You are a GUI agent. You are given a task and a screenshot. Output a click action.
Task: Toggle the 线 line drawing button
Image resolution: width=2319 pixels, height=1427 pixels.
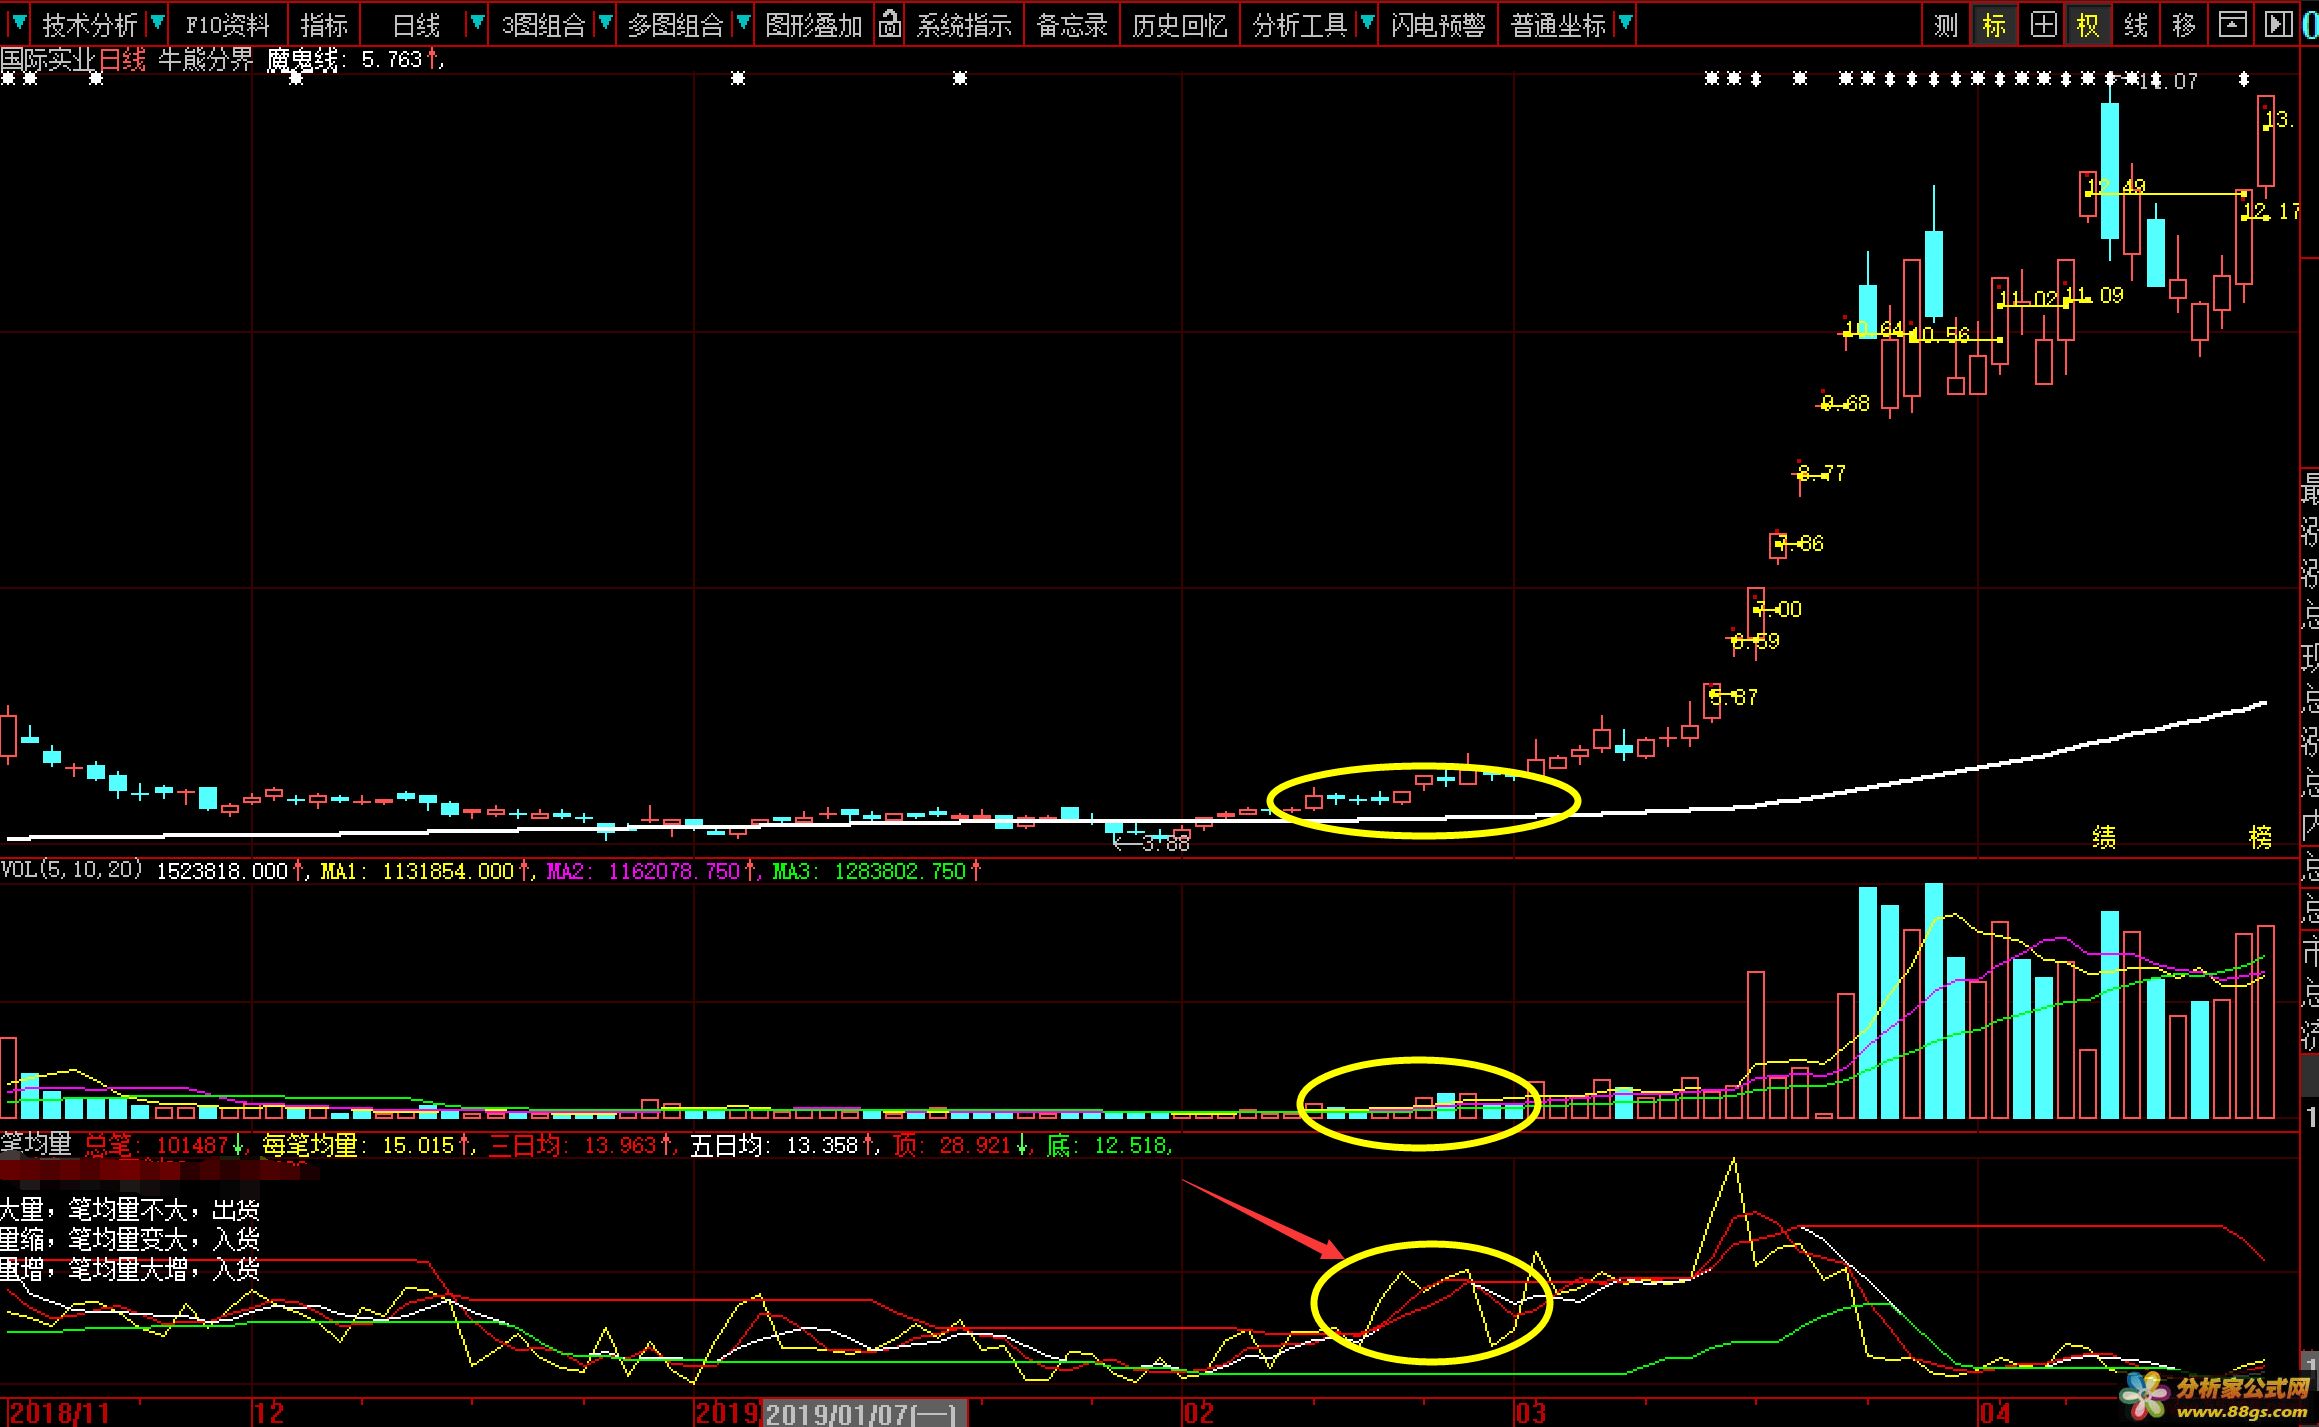[2136, 24]
